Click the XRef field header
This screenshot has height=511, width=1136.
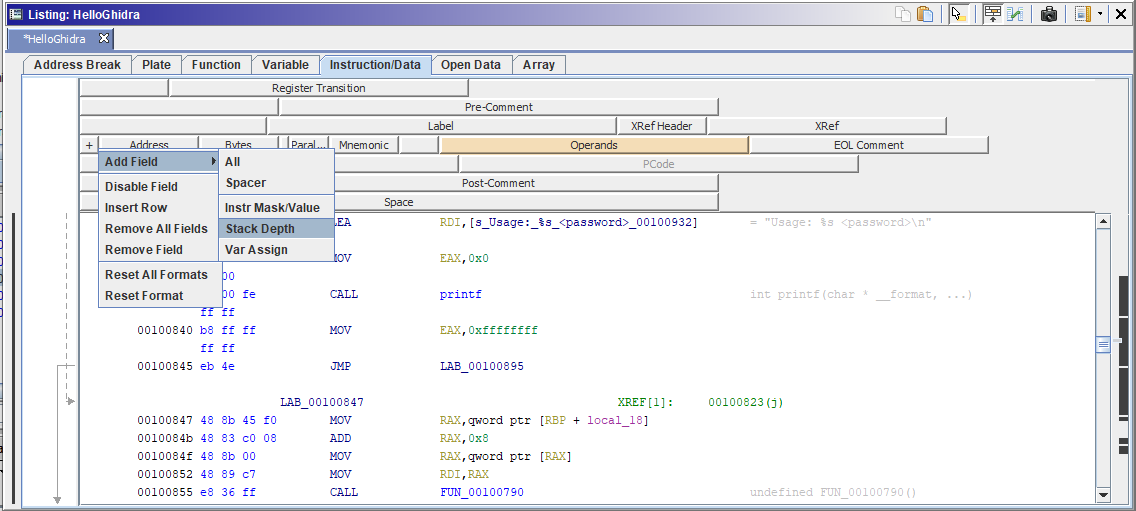pos(827,125)
